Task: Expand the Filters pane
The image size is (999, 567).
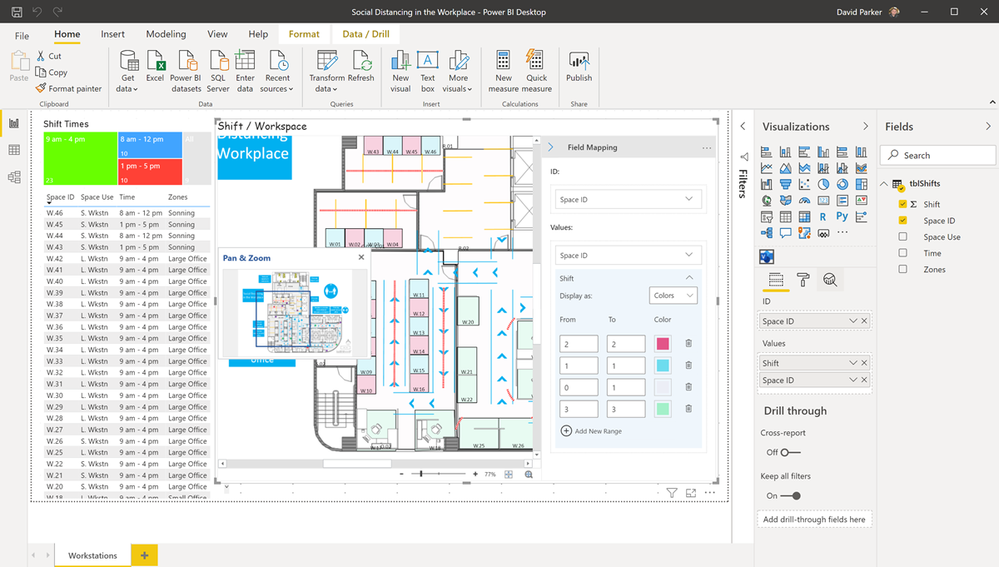Action: (x=743, y=126)
